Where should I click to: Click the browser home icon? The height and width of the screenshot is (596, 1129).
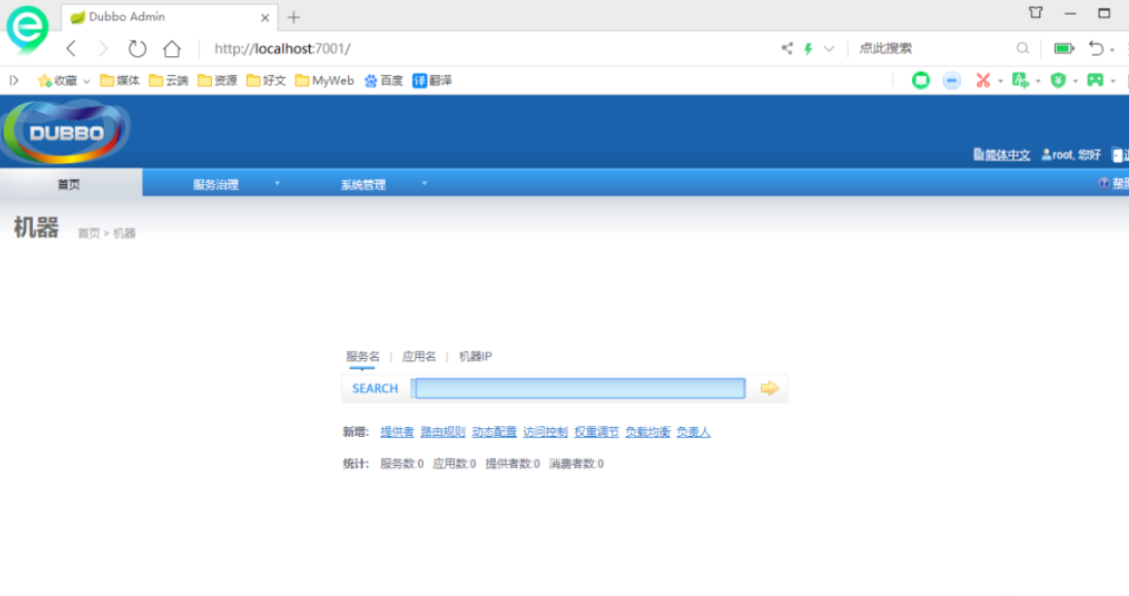point(171,48)
